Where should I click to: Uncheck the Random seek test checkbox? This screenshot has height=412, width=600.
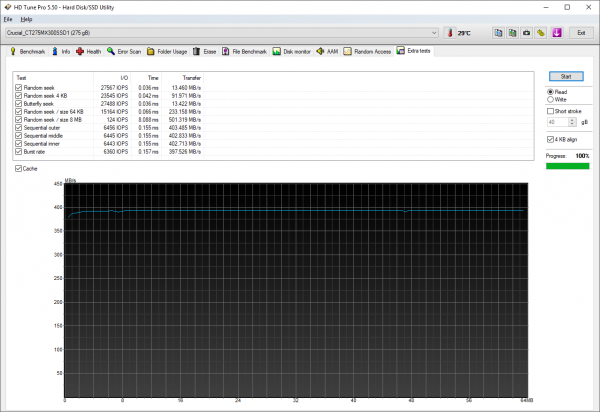coord(18,88)
